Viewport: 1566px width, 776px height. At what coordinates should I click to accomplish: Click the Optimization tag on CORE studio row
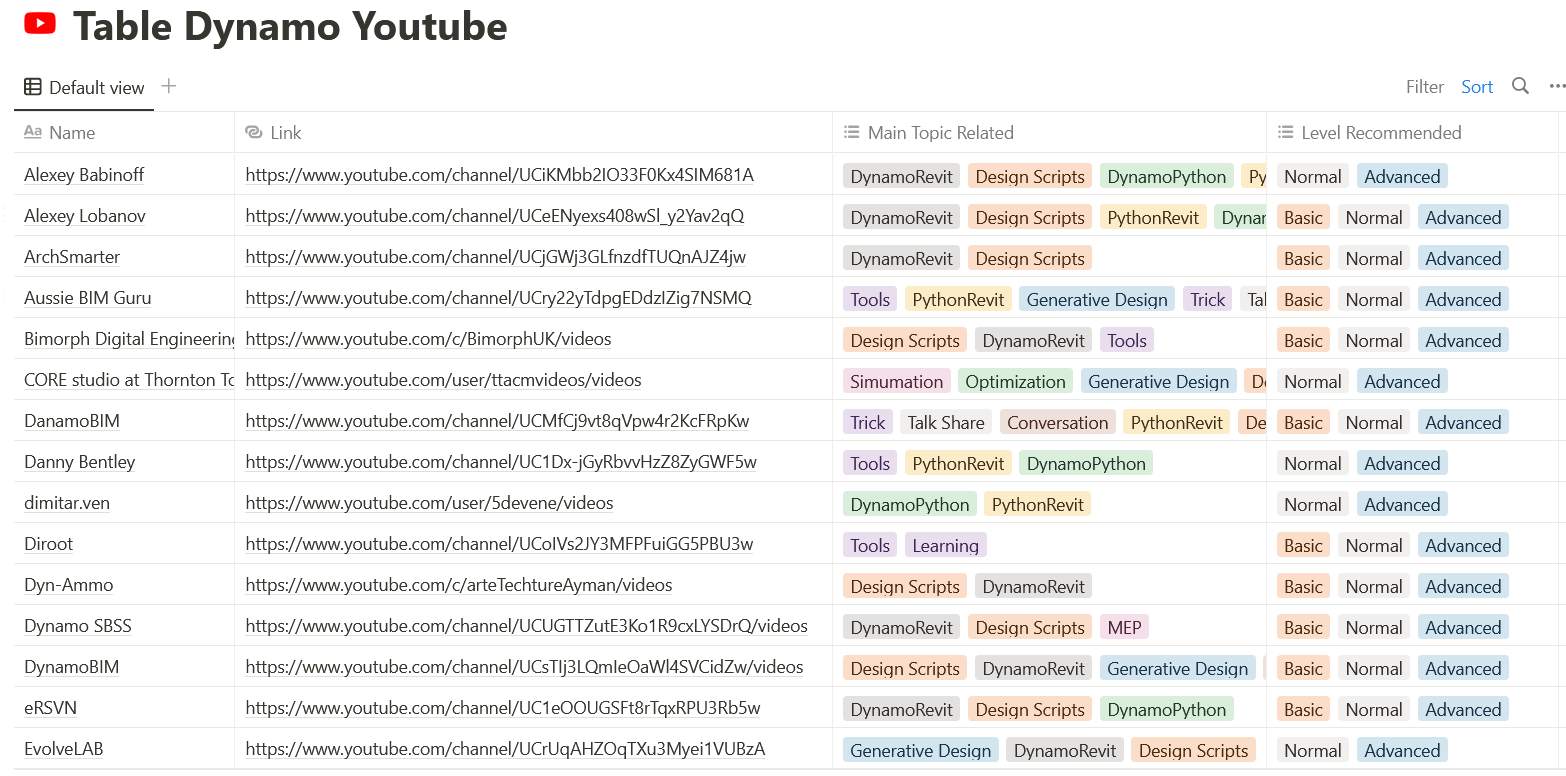click(x=1015, y=381)
